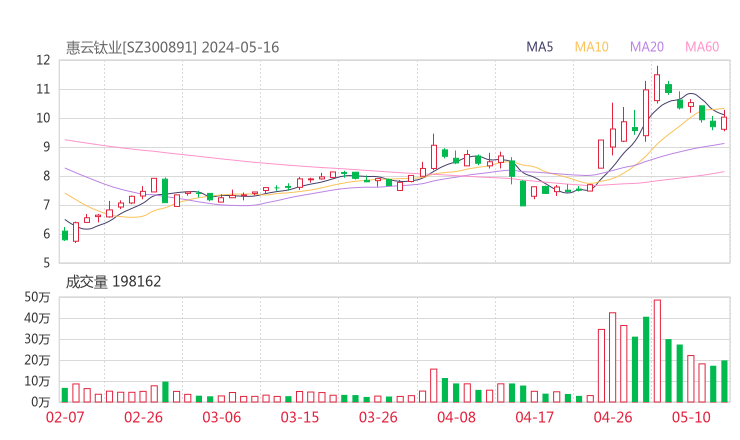
Task: Click the price axis label 6
Action: pos(46,234)
